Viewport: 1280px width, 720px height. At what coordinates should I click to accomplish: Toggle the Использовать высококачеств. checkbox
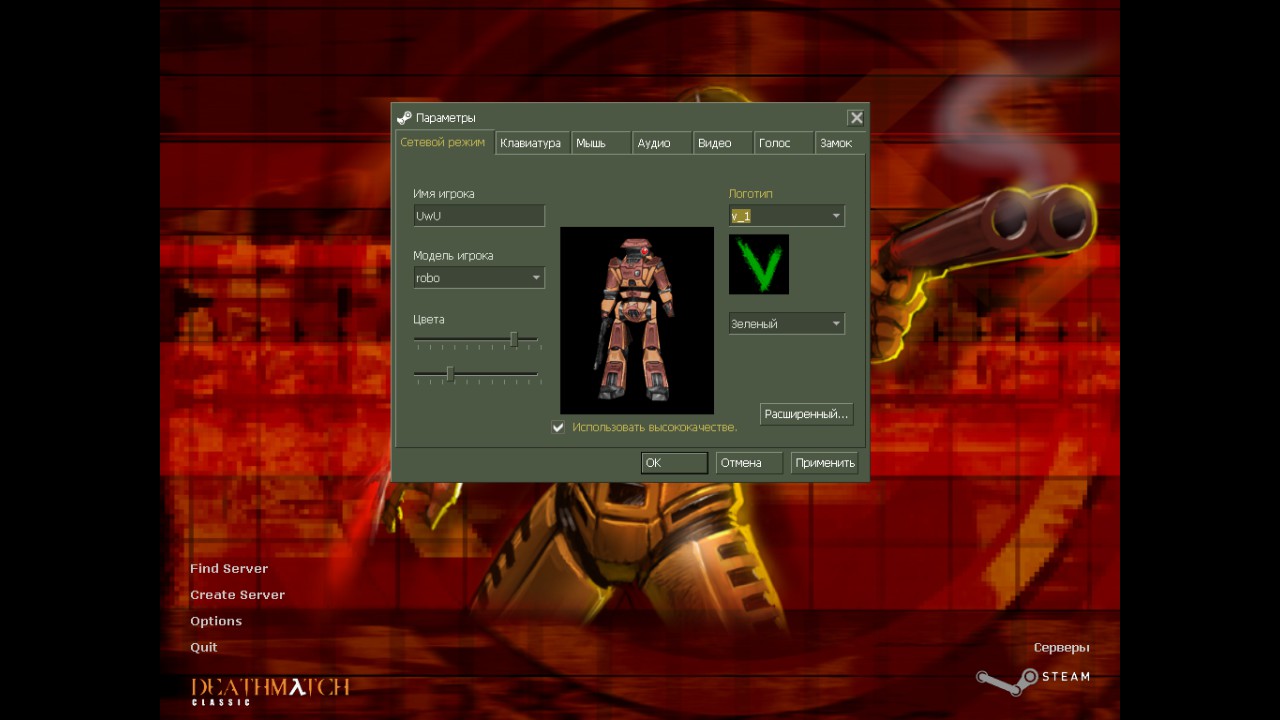pos(558,427)
